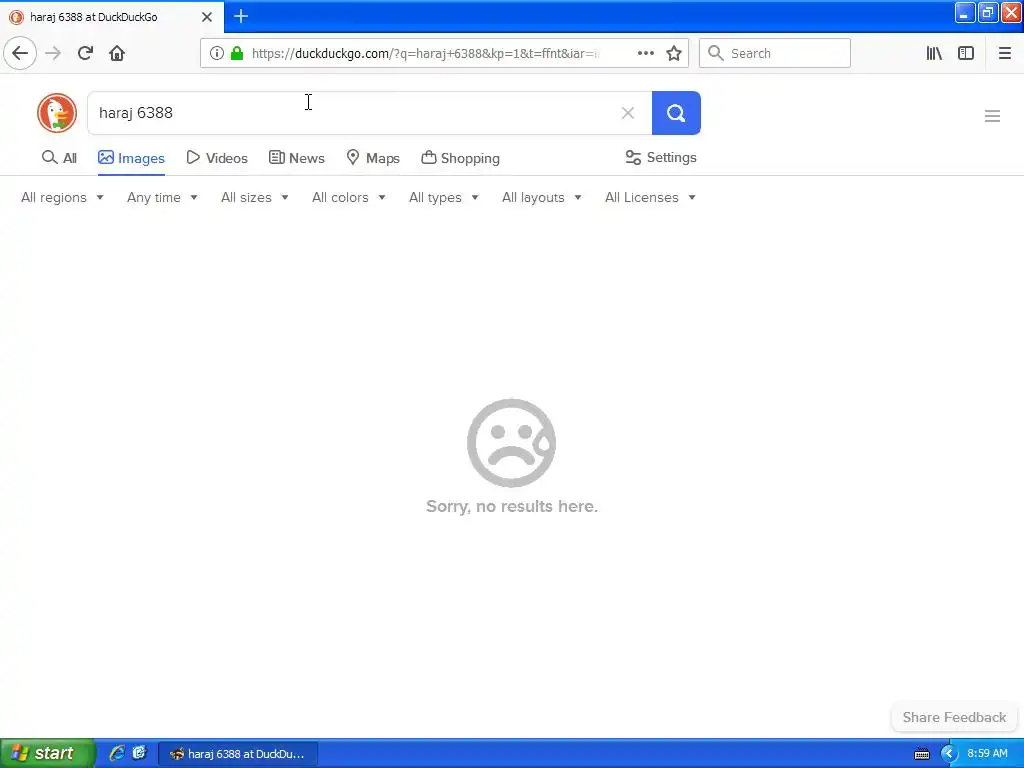
Task: Toggle the Firefox sidebar view
Action: pos(966,53)
